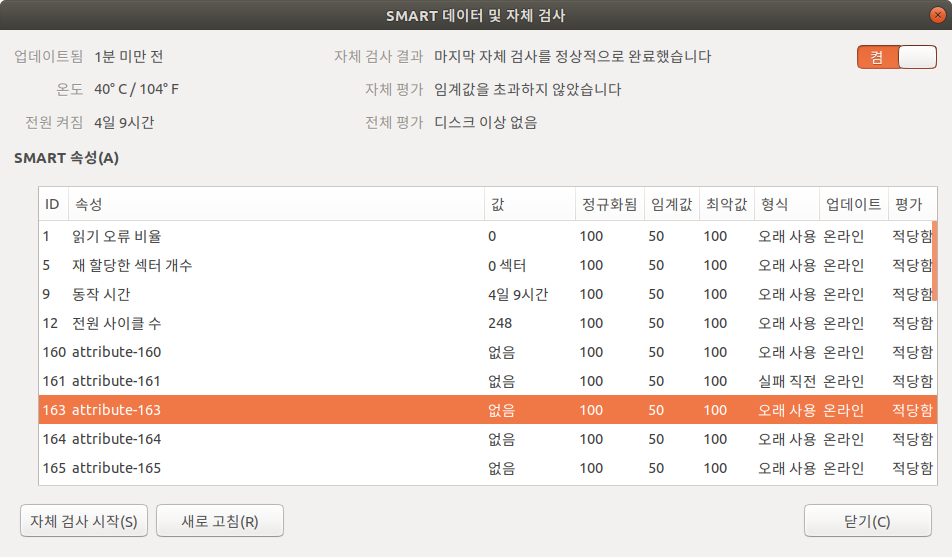Screen dimensions: 952x557
Task: Click the temperature value 40° C / 104° F
Action: coord(137,89)
